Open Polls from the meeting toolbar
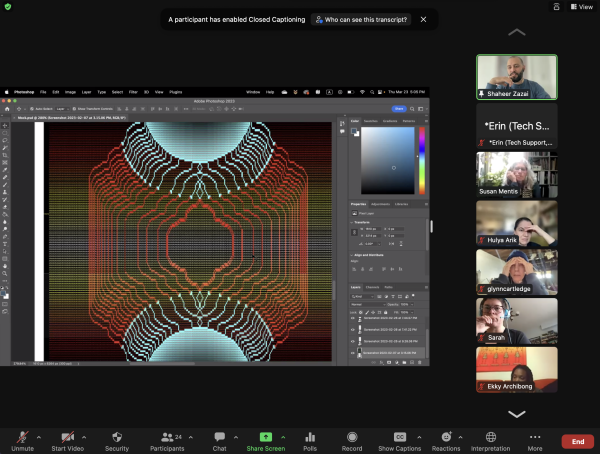600x454 pixels. 310,437
